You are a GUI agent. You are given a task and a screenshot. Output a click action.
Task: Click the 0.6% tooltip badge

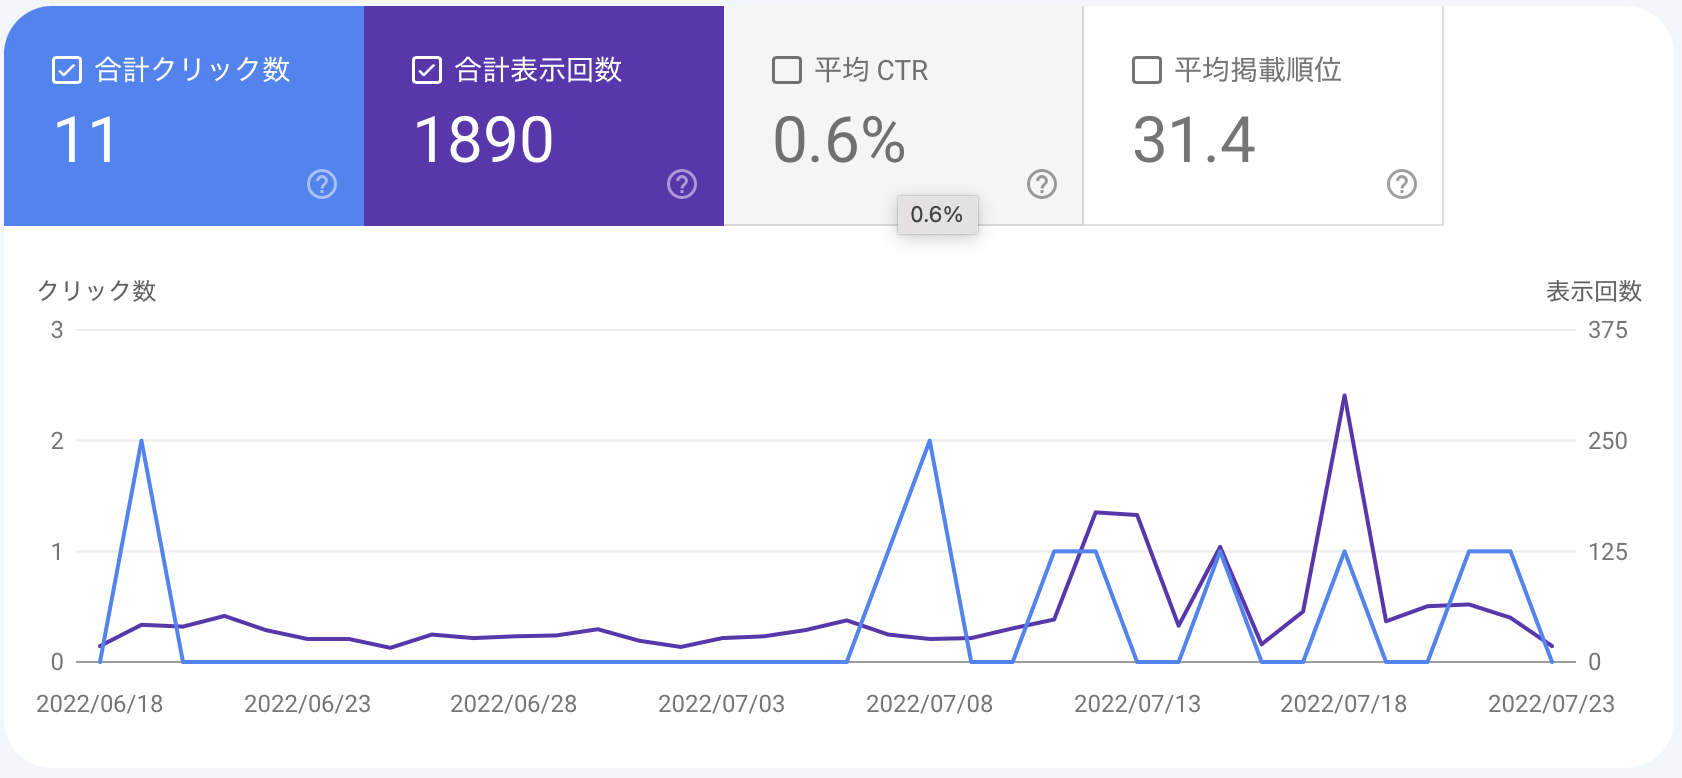tap(937, 215)
